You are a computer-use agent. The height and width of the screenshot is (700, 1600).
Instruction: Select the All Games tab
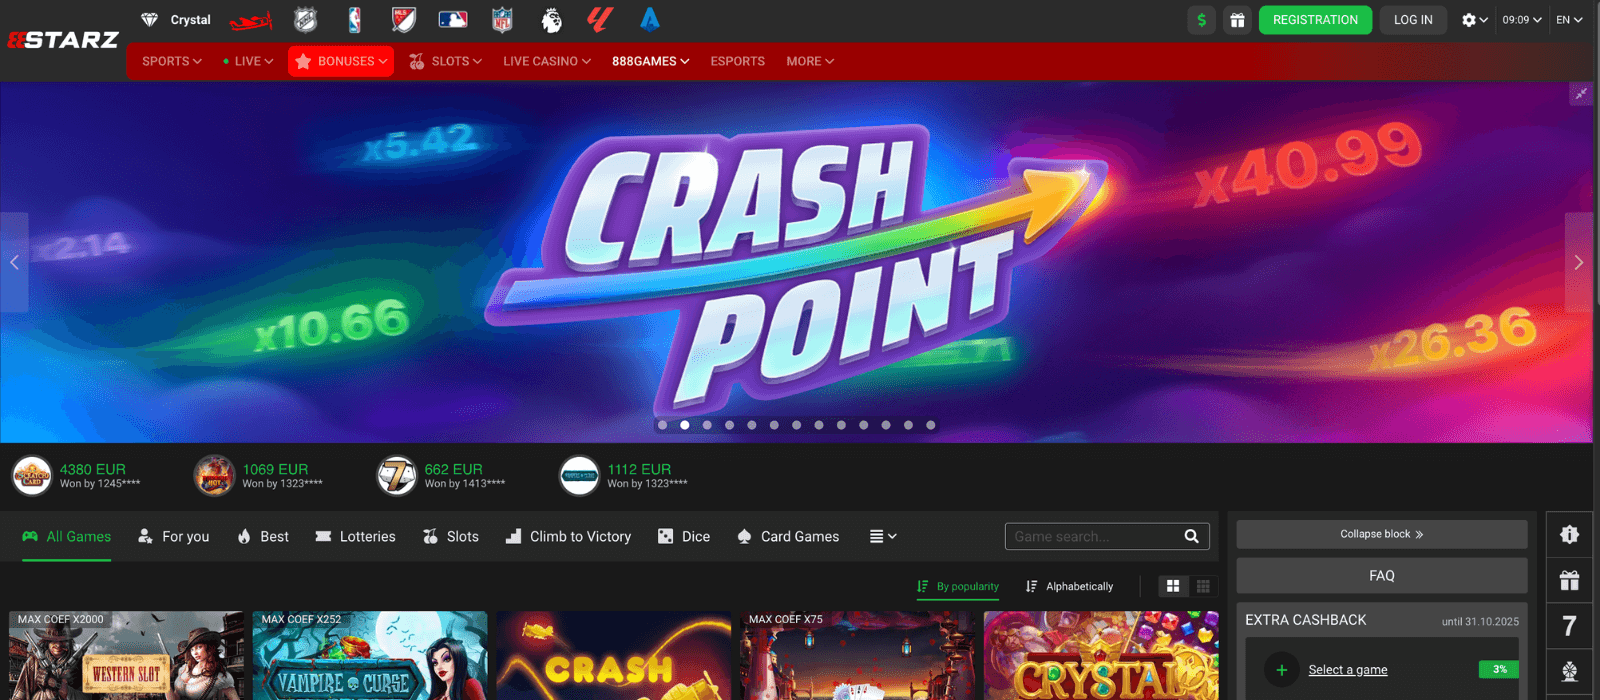(x=67, y=537)
